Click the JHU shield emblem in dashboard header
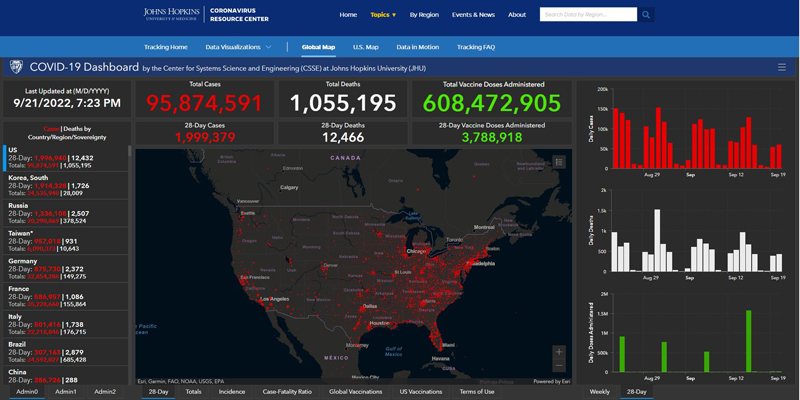Viewport: 800px width, 400px height. pyautogui.click(x=16, y=67)
